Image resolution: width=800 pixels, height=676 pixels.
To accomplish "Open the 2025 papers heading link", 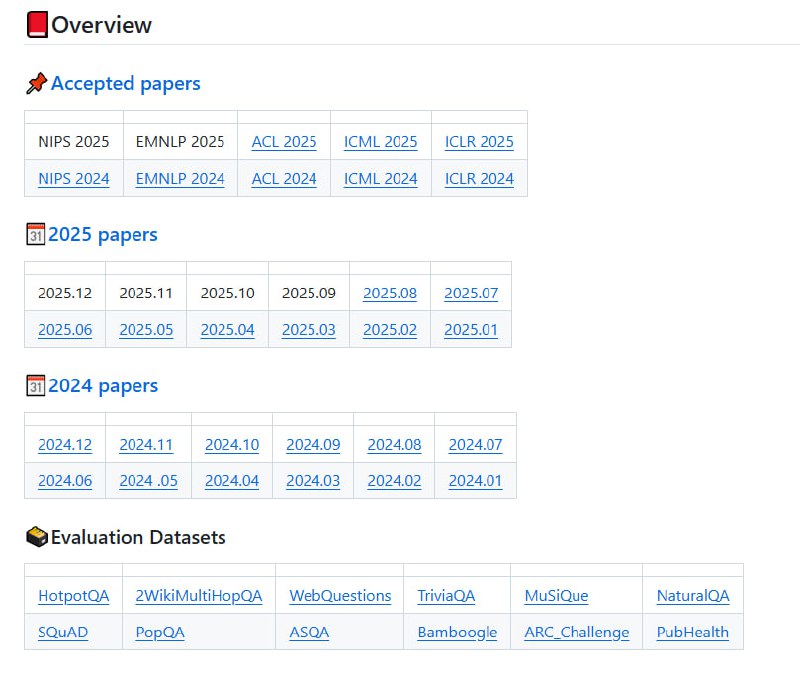I will point(103,235).
